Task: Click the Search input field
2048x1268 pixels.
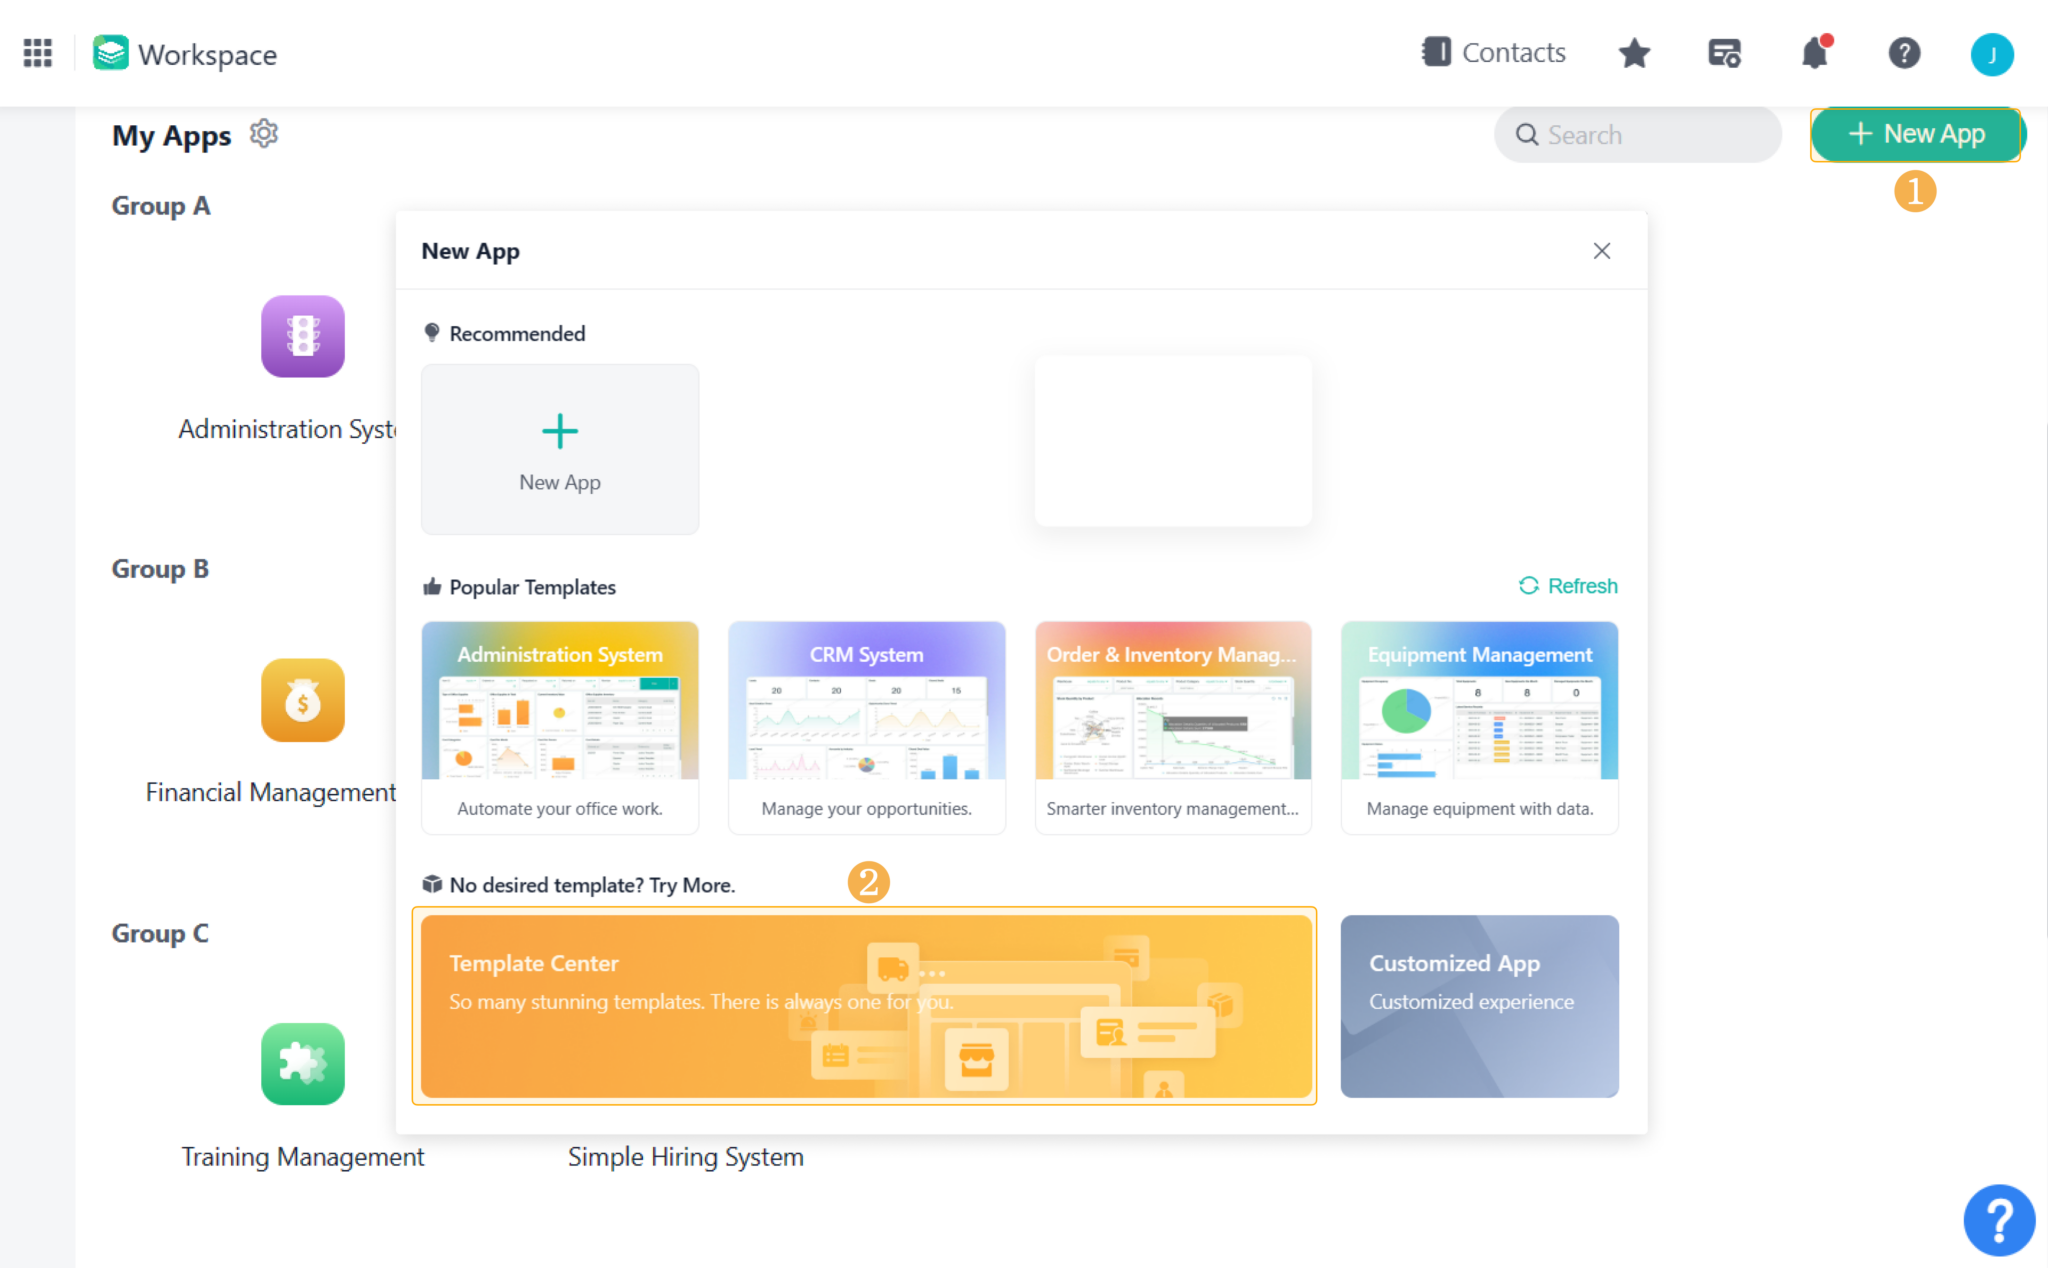Action: pos(1637,134)
